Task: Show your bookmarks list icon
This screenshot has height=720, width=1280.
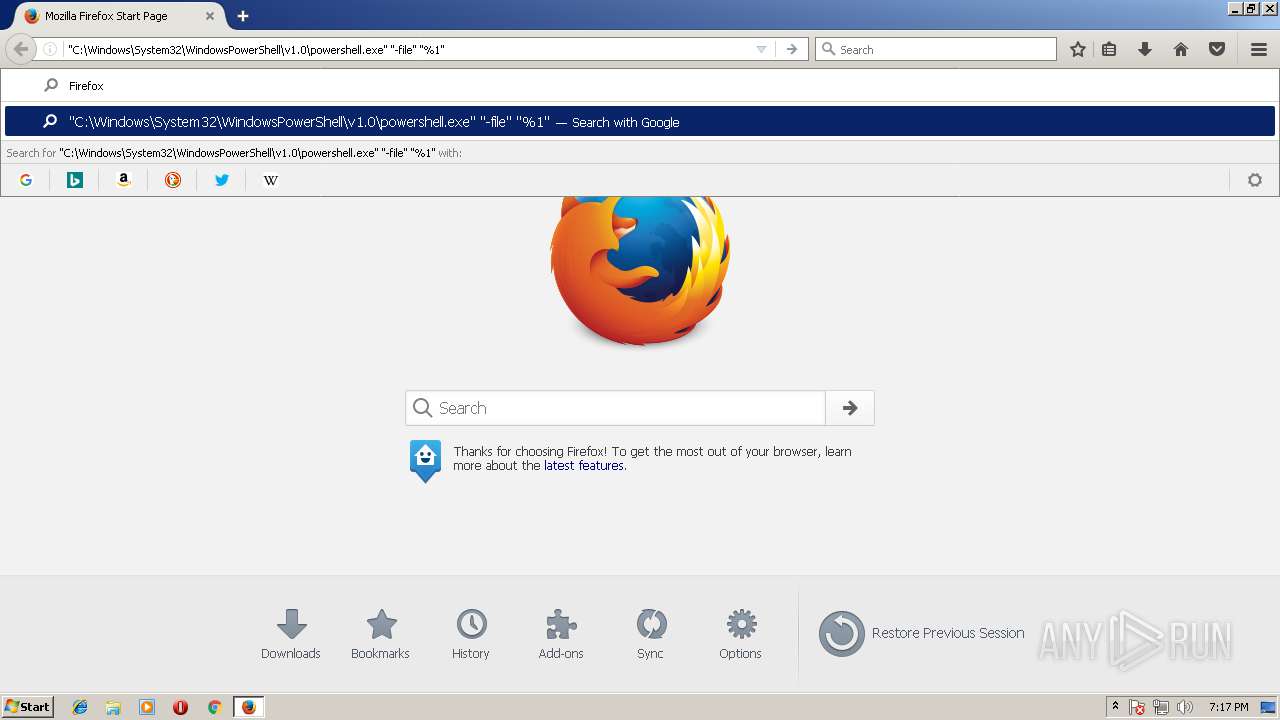Action: tap(1109, 49)
